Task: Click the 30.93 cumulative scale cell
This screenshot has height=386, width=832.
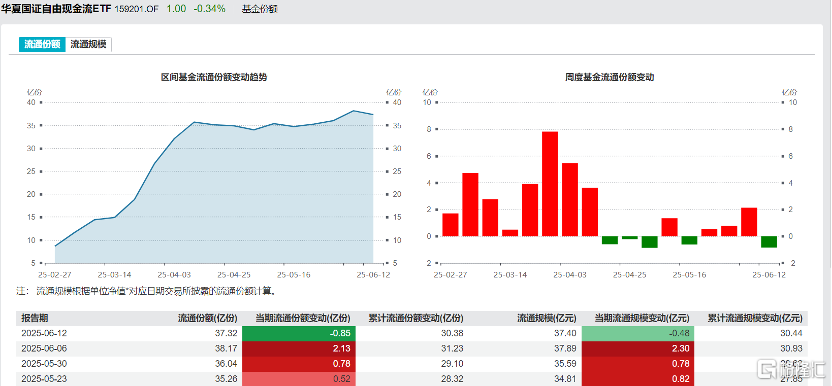Action: [791, 348]
